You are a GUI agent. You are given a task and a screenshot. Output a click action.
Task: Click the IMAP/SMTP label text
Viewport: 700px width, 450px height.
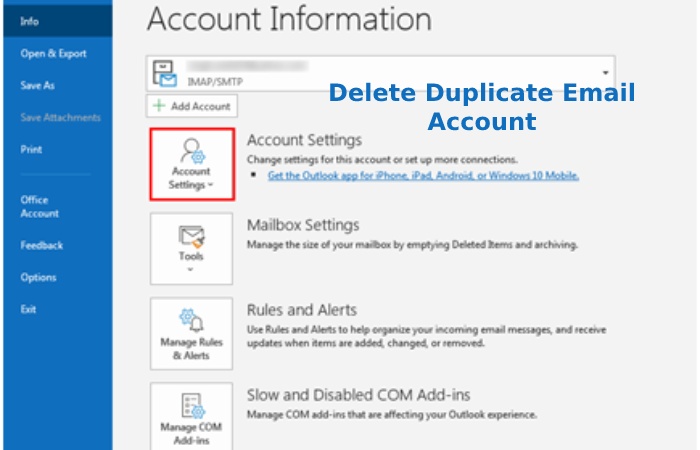[x=215, y=82]
